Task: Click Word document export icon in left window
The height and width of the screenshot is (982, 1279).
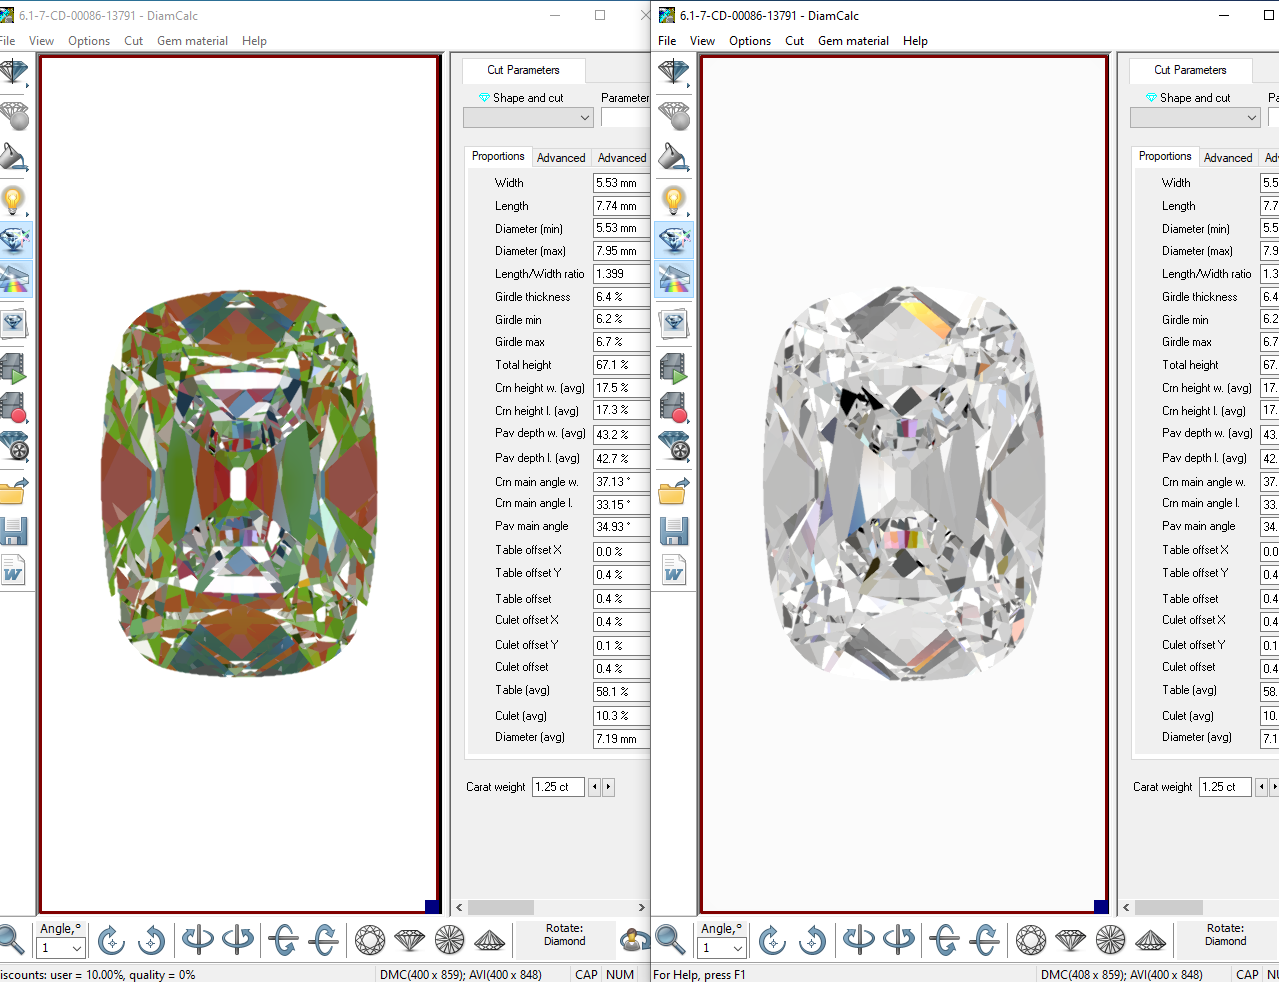Action: pos(14,570)
